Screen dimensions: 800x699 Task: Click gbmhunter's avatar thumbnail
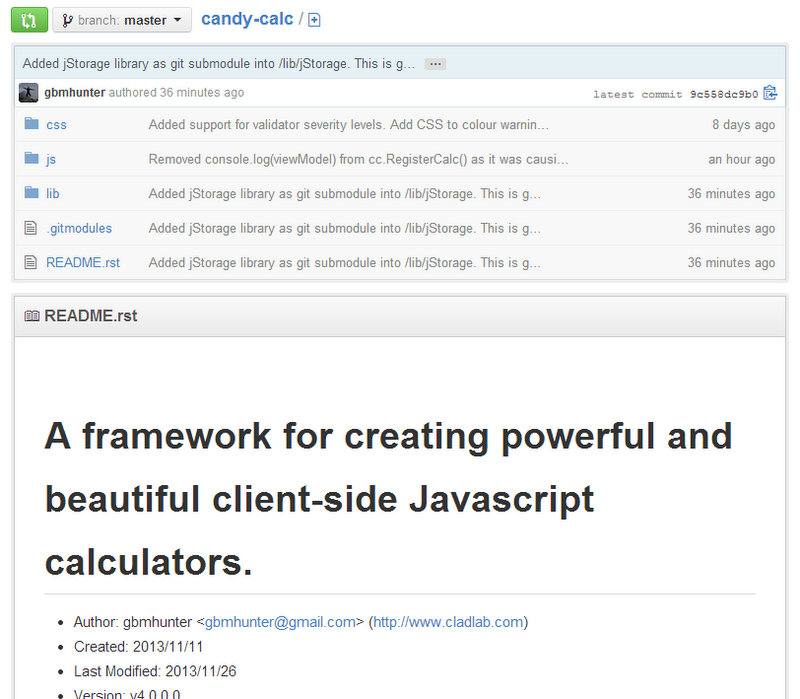pos(29,92)
